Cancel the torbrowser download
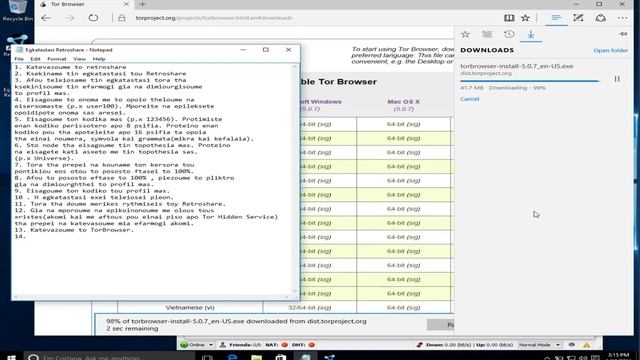This screenshot has width=640, height=360. (469, 99)
